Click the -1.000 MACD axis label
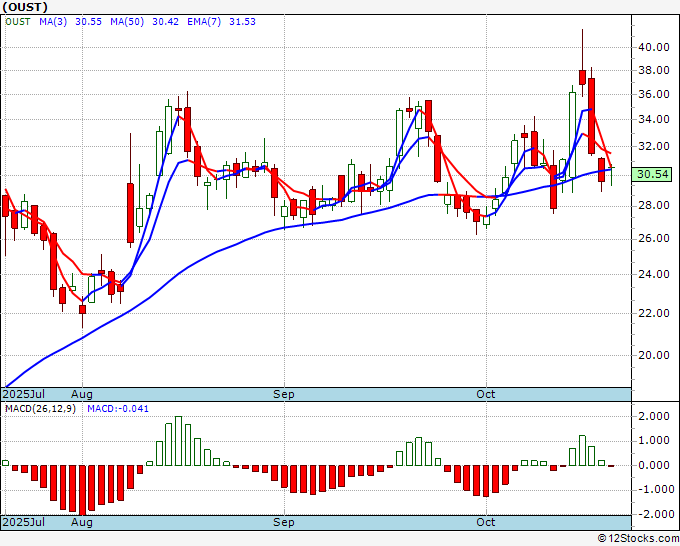680x546 pixels. click(x=654, y=489)
